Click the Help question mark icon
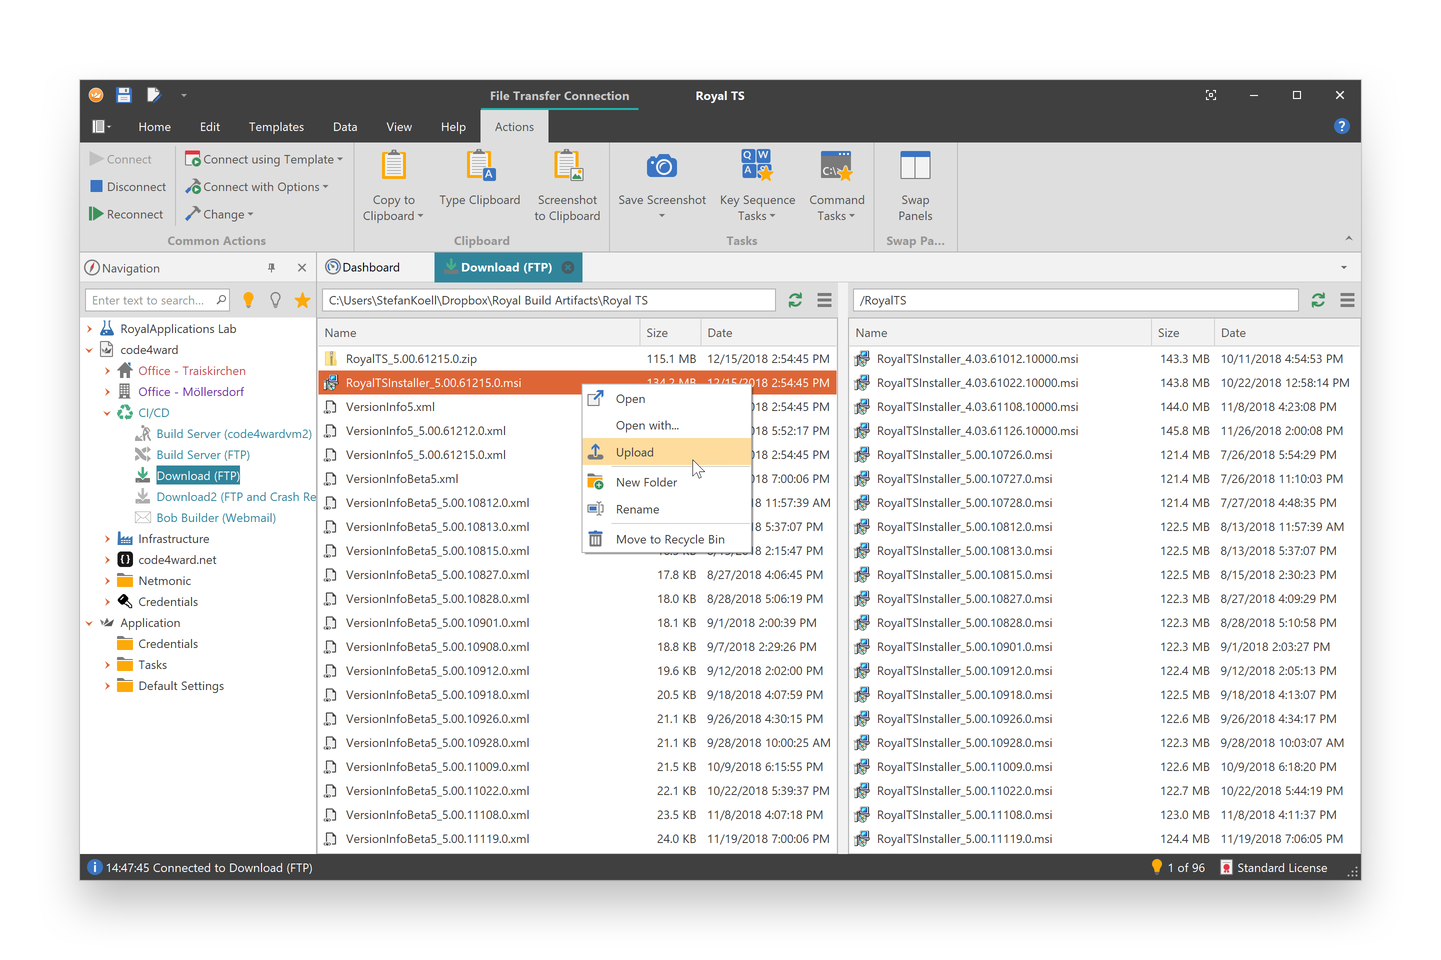The height and width of the screenshot is (960, 1441). (x=1341, y=126)
